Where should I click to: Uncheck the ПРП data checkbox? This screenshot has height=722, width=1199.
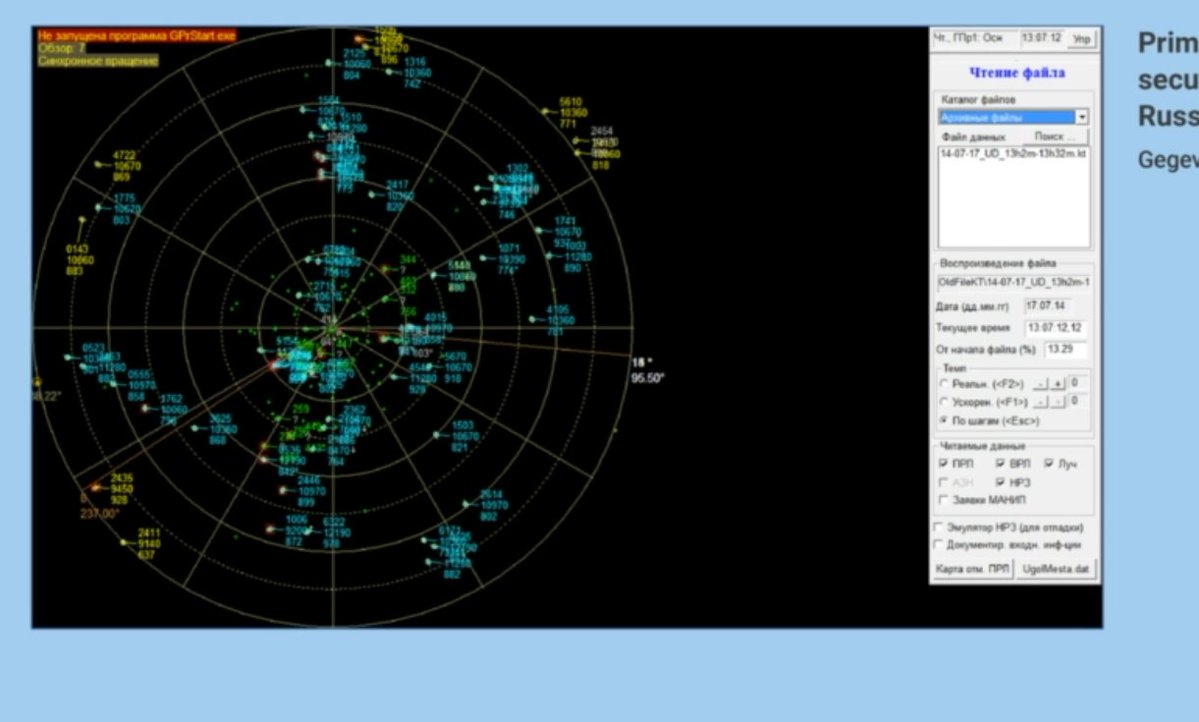click(x=944, y=464)
